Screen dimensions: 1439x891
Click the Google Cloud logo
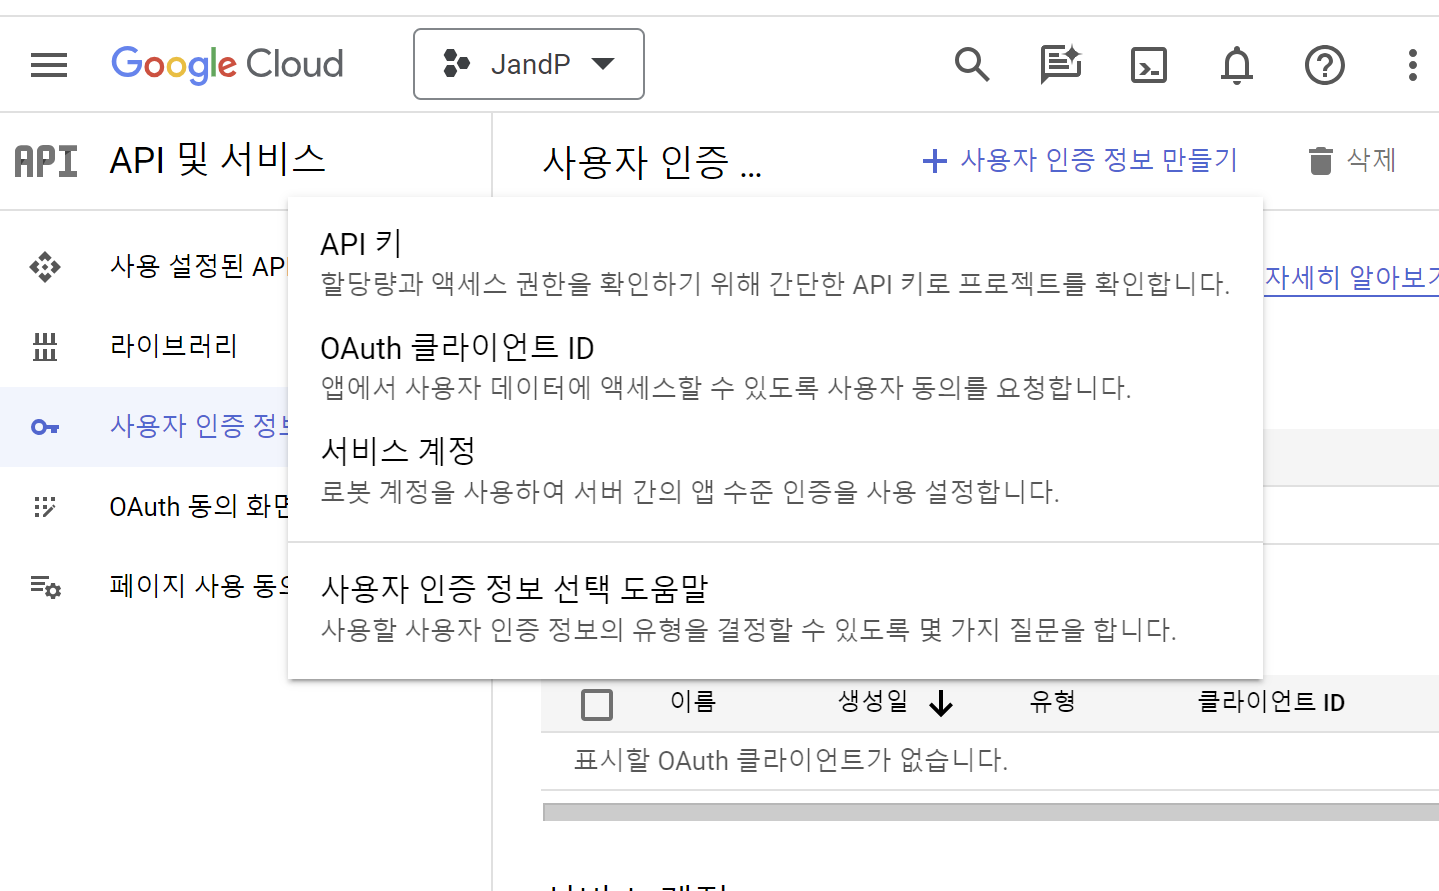point(227,65)
